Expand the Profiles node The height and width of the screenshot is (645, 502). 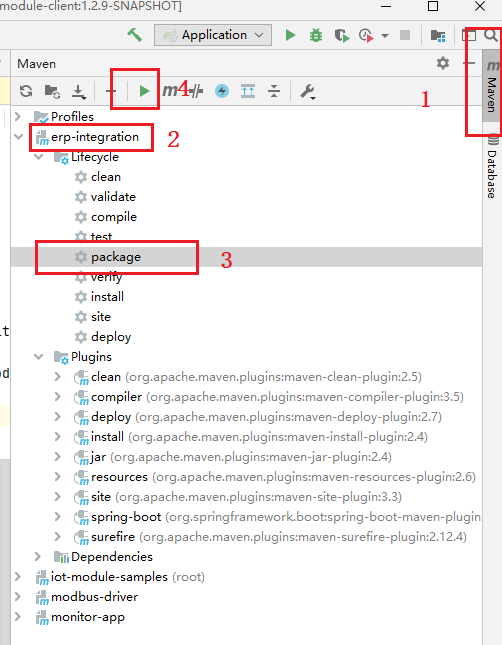(18, 116)
